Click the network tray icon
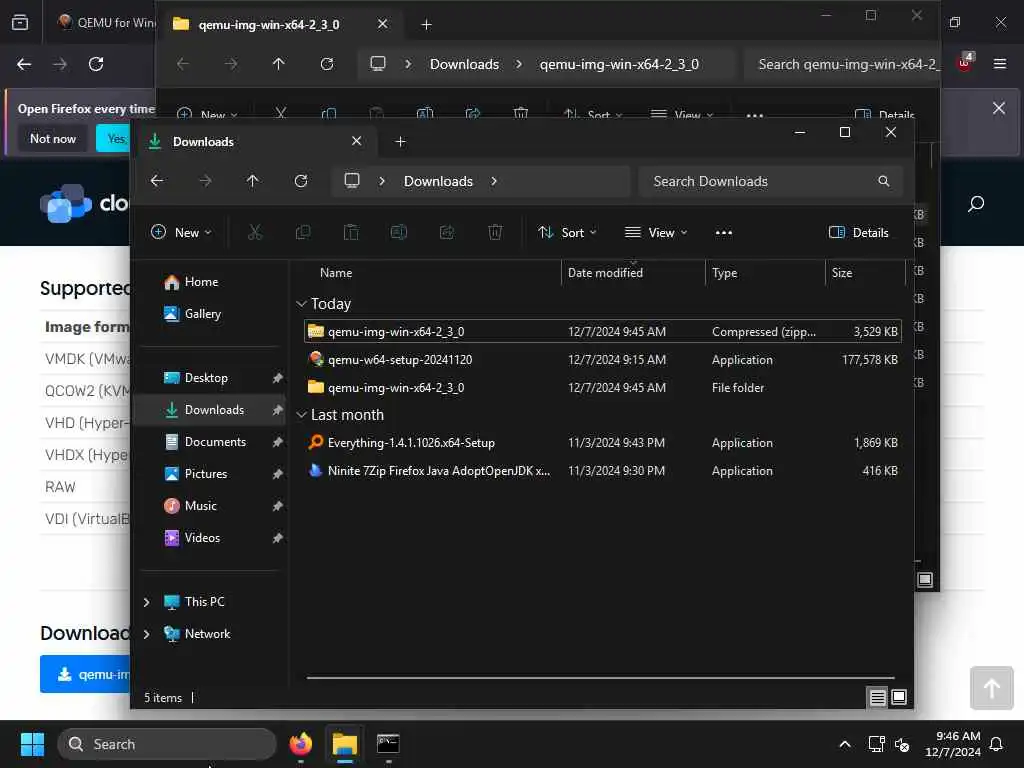The height and width of the screenshot is (768, 1024). tap(876, 744)
